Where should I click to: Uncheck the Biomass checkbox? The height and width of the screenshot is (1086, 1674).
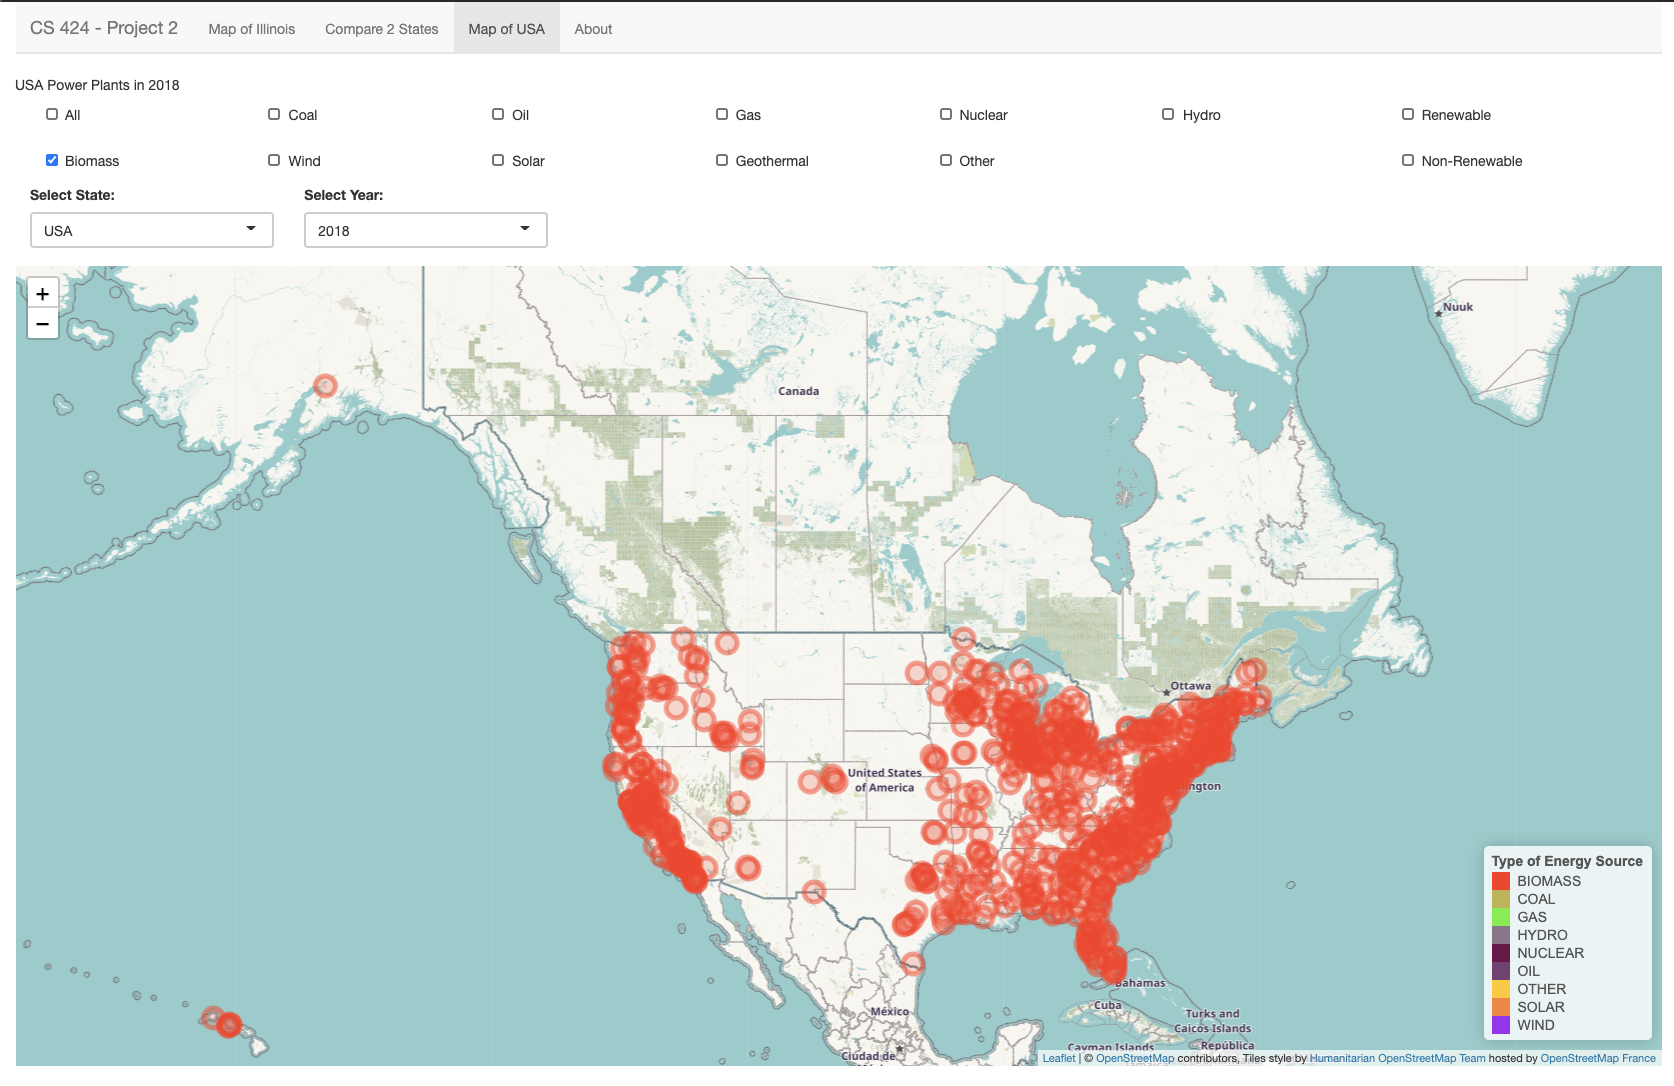(x=52, y=160)
